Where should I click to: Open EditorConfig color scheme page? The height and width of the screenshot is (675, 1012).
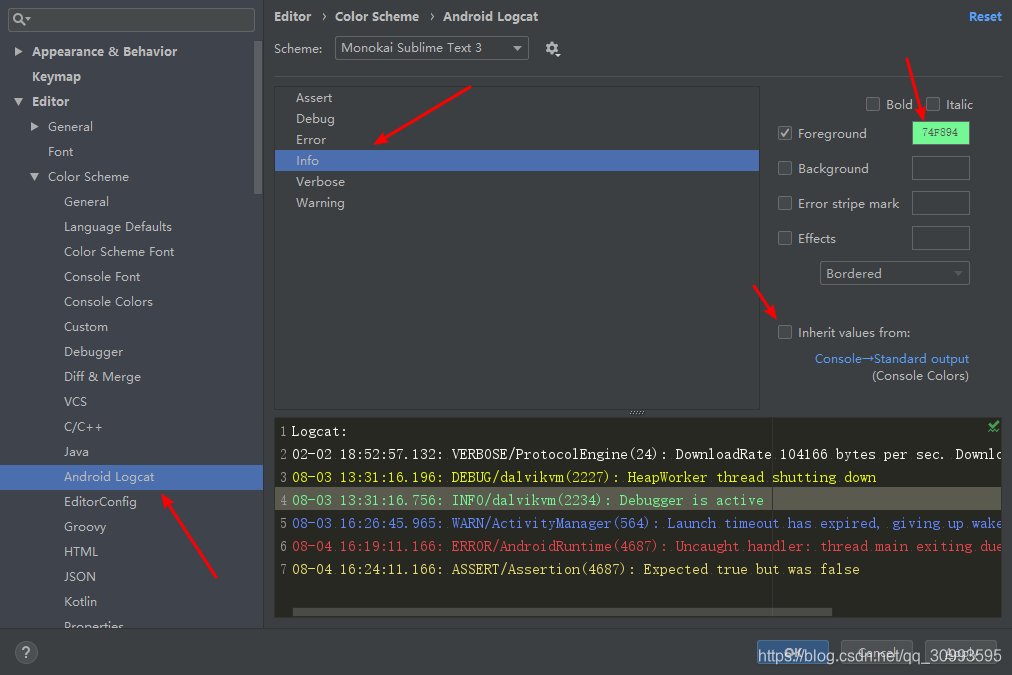click(100, 501)
